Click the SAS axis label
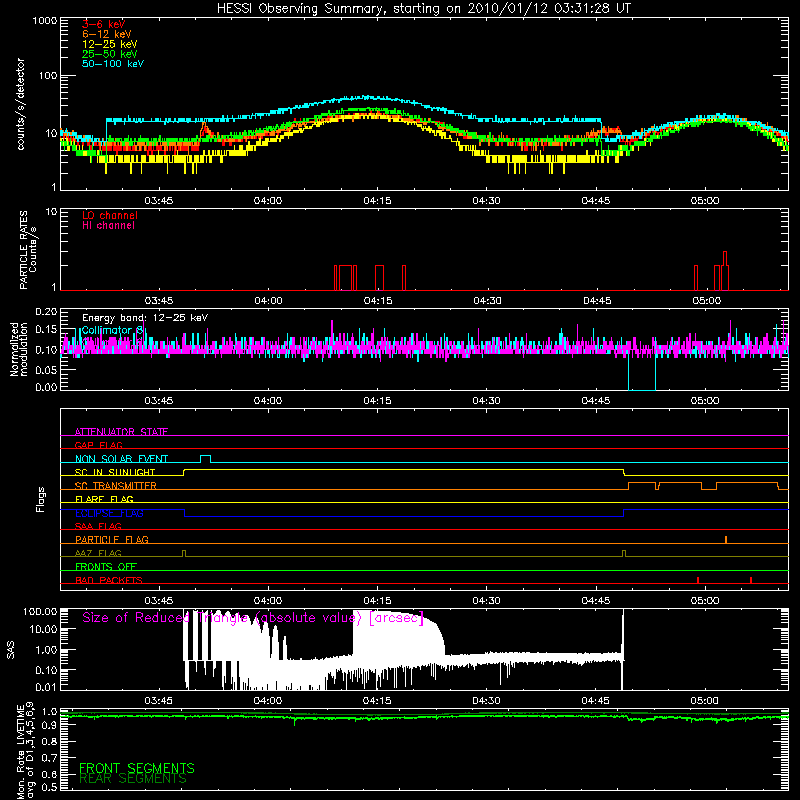This screenshot has width=800, height=800. point(11,650)
